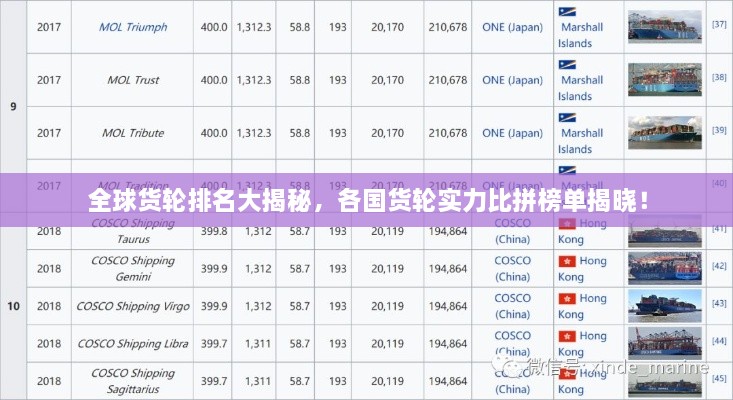The height and width of the screenshot is (400, 733).
Task: Open ONE (Japan) link in MOL Triumph row
Action: [x=512, y=27]
